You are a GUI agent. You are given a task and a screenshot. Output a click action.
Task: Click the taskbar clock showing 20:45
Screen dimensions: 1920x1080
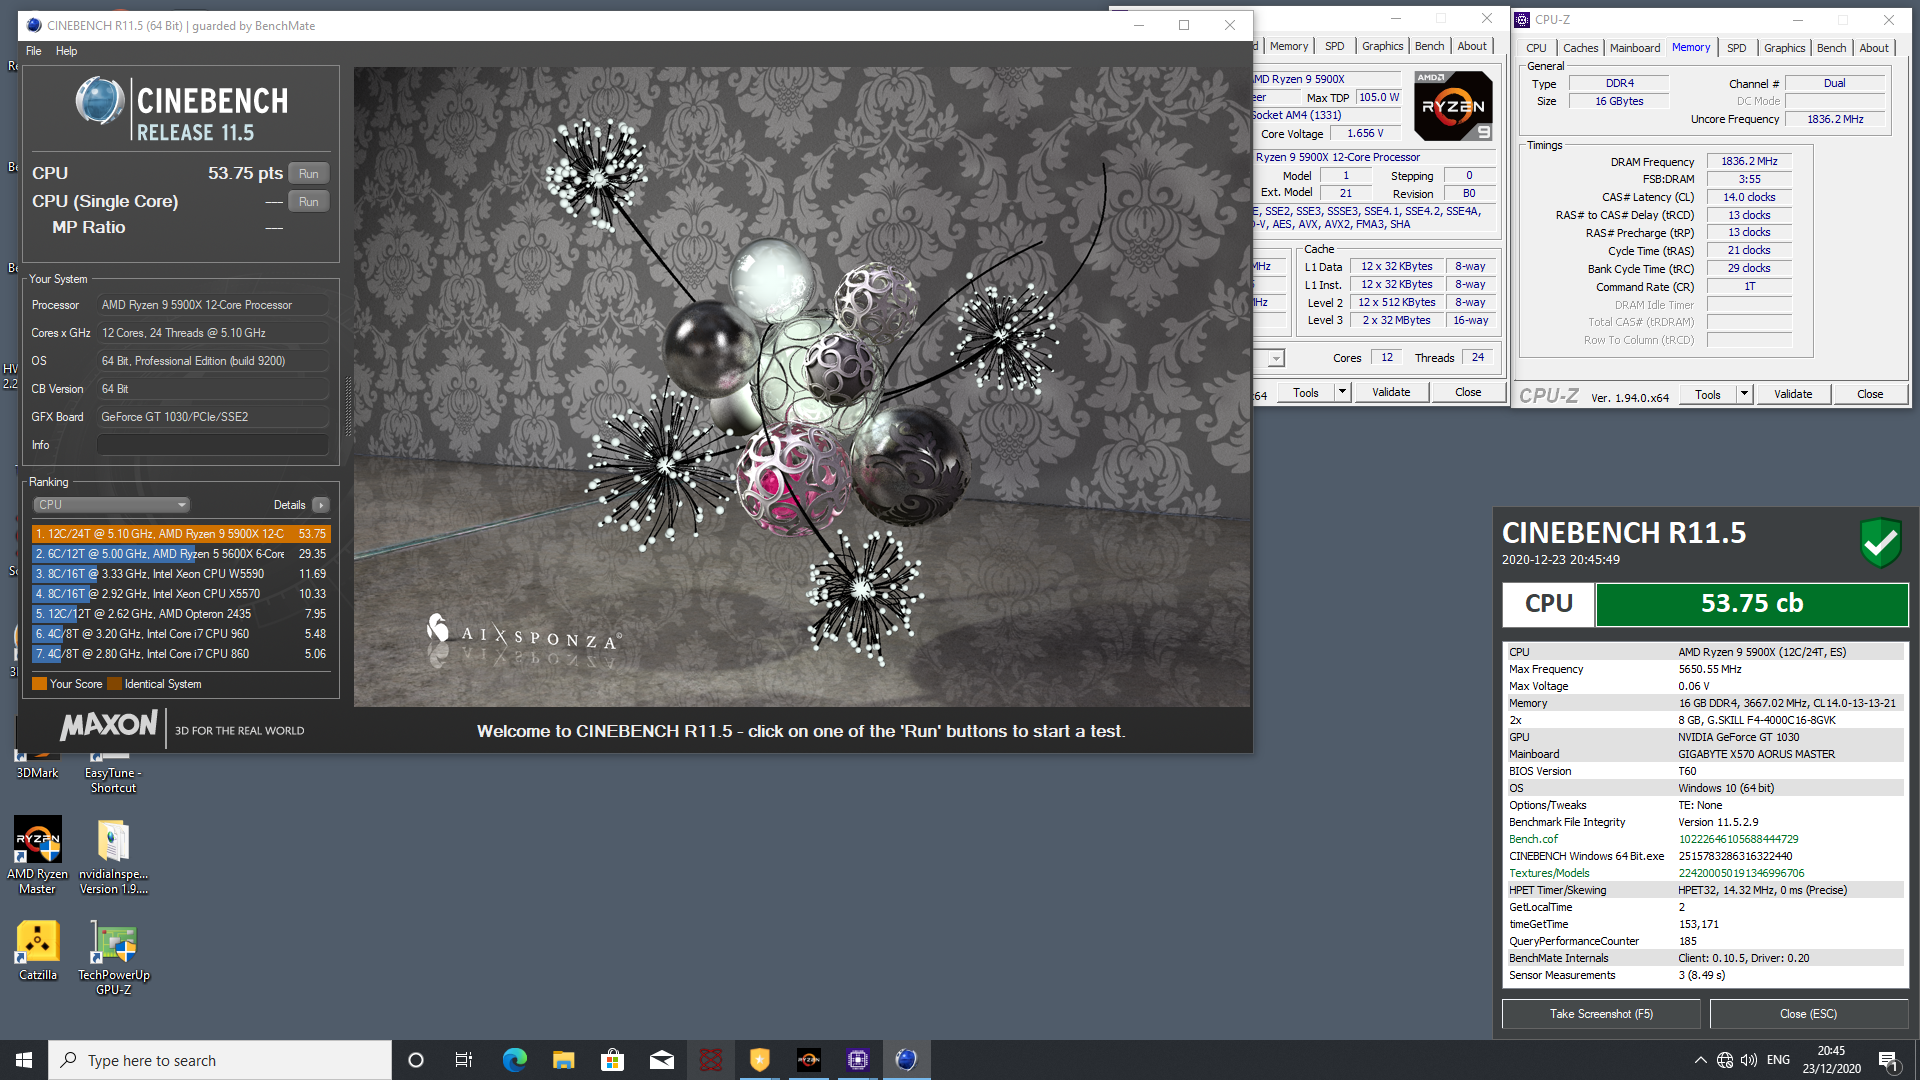pyautogui.click(x=1831, y=1060)
